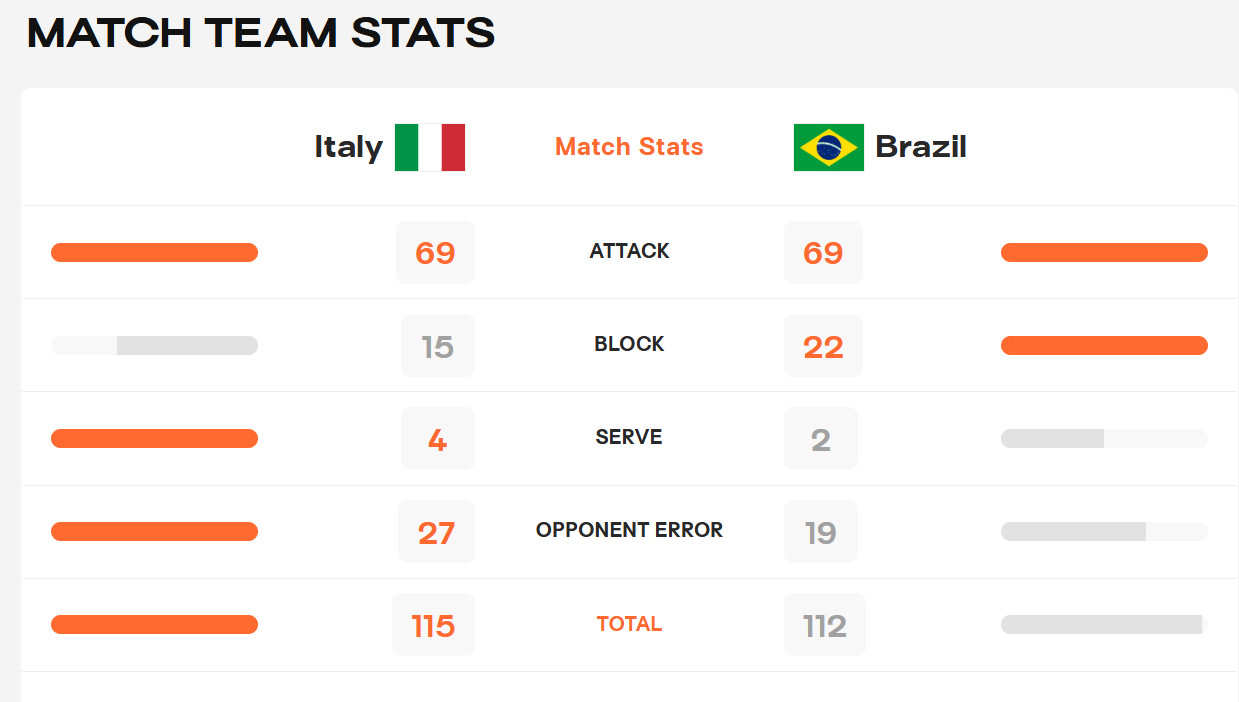Click the Italy flag icon
Viewport: 1239px width, 702px height.
(430, 147)
